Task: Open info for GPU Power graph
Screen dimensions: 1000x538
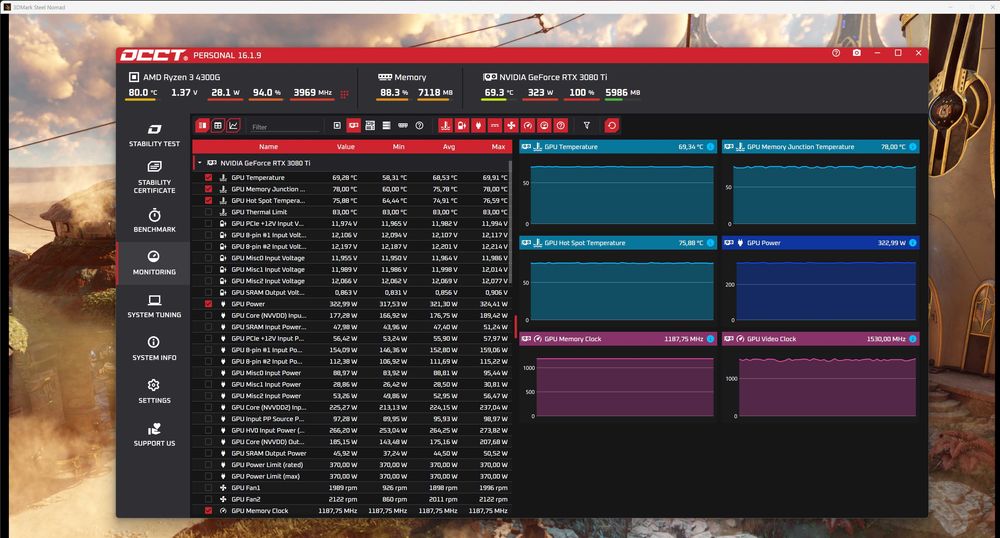Action: click(913, 243)
